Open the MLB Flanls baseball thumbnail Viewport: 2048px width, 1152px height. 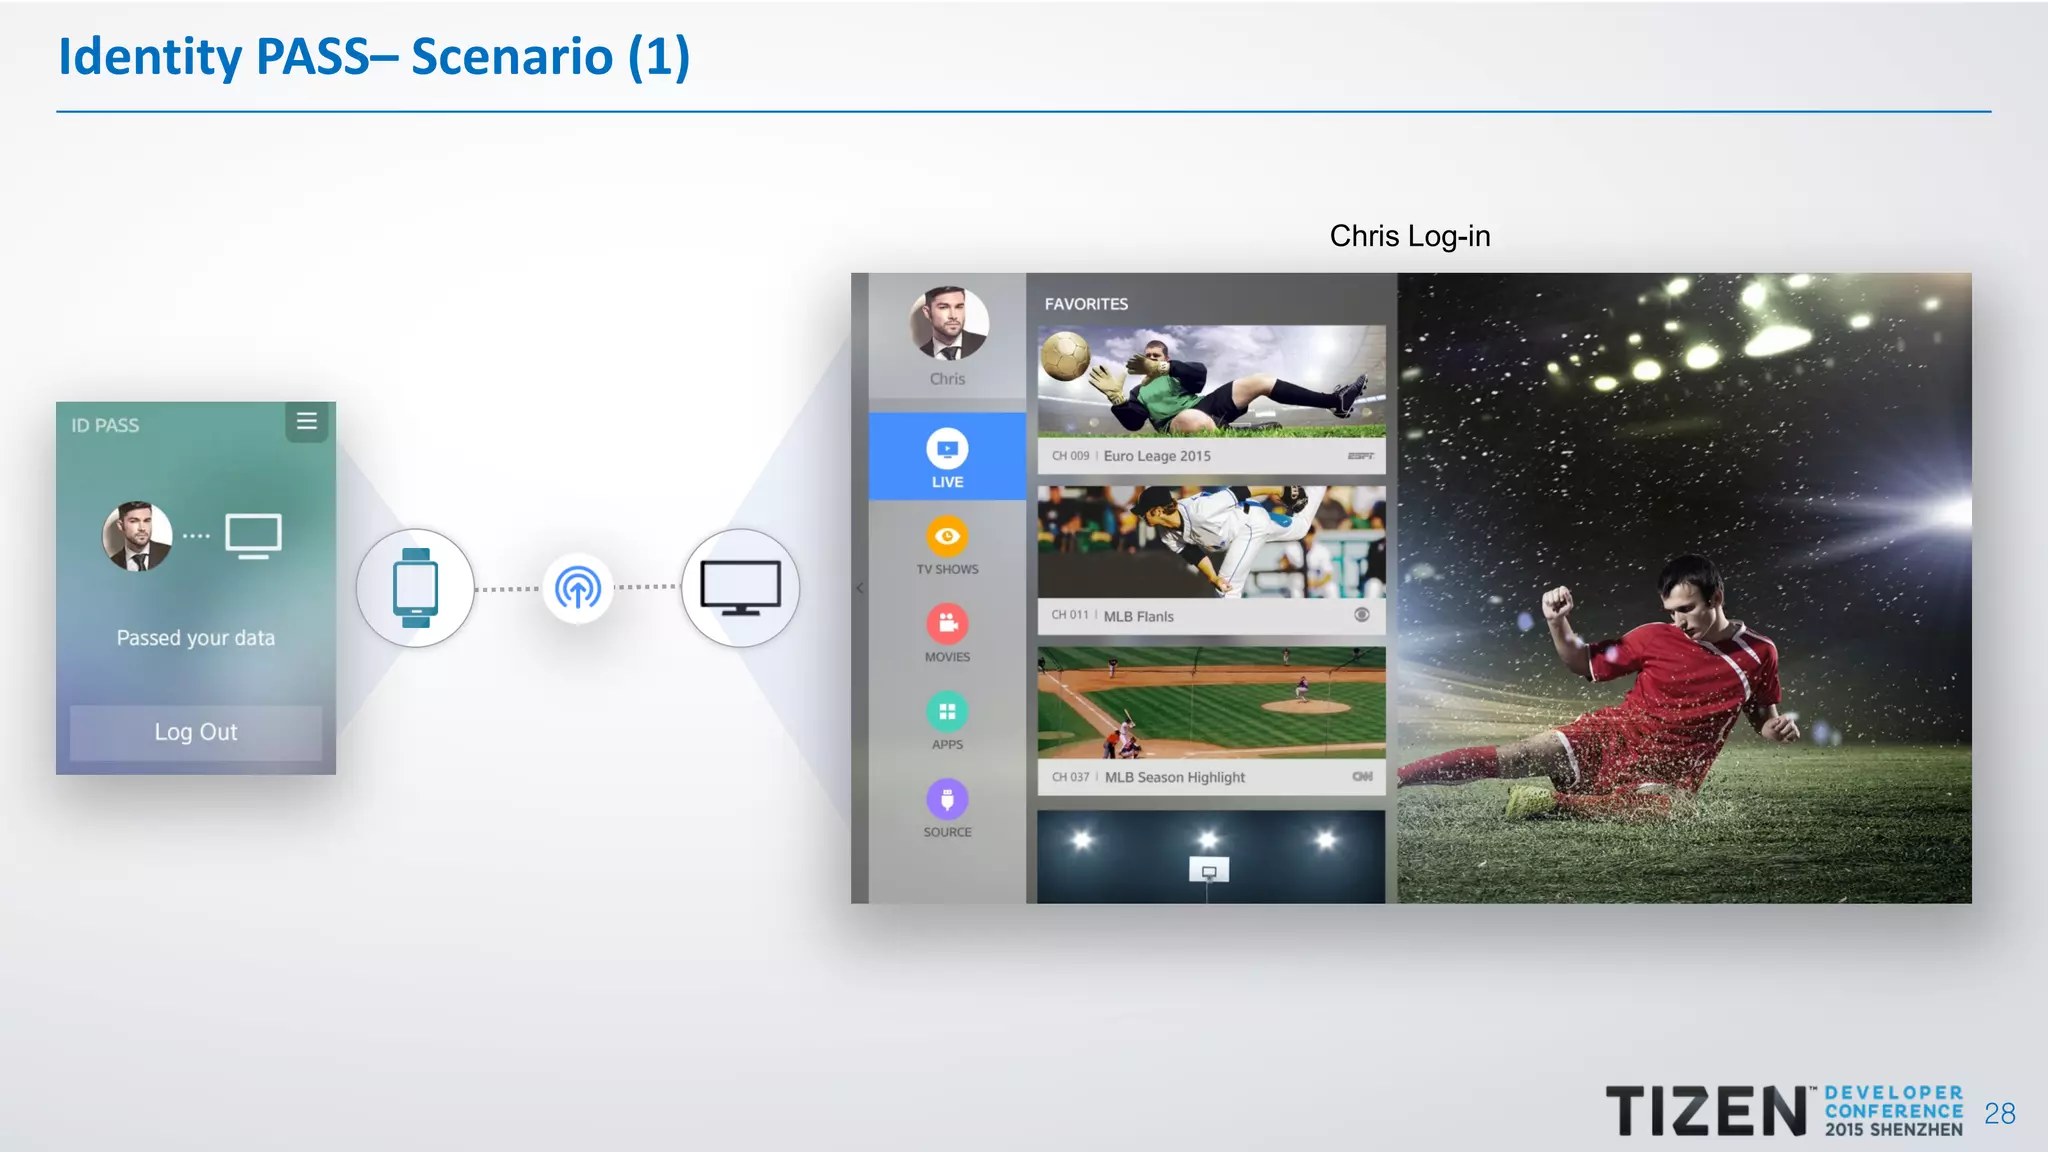click(x=1211, y=542)
